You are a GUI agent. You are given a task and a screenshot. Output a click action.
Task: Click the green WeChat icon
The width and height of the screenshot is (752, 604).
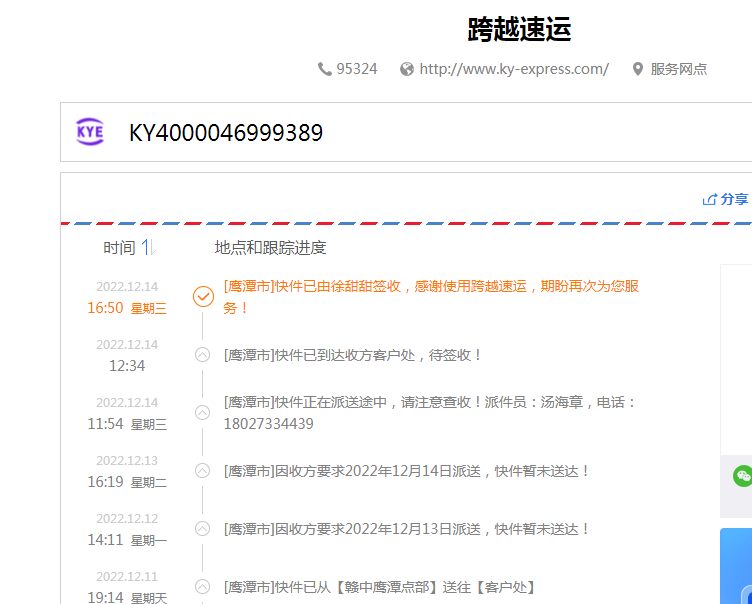742,476
